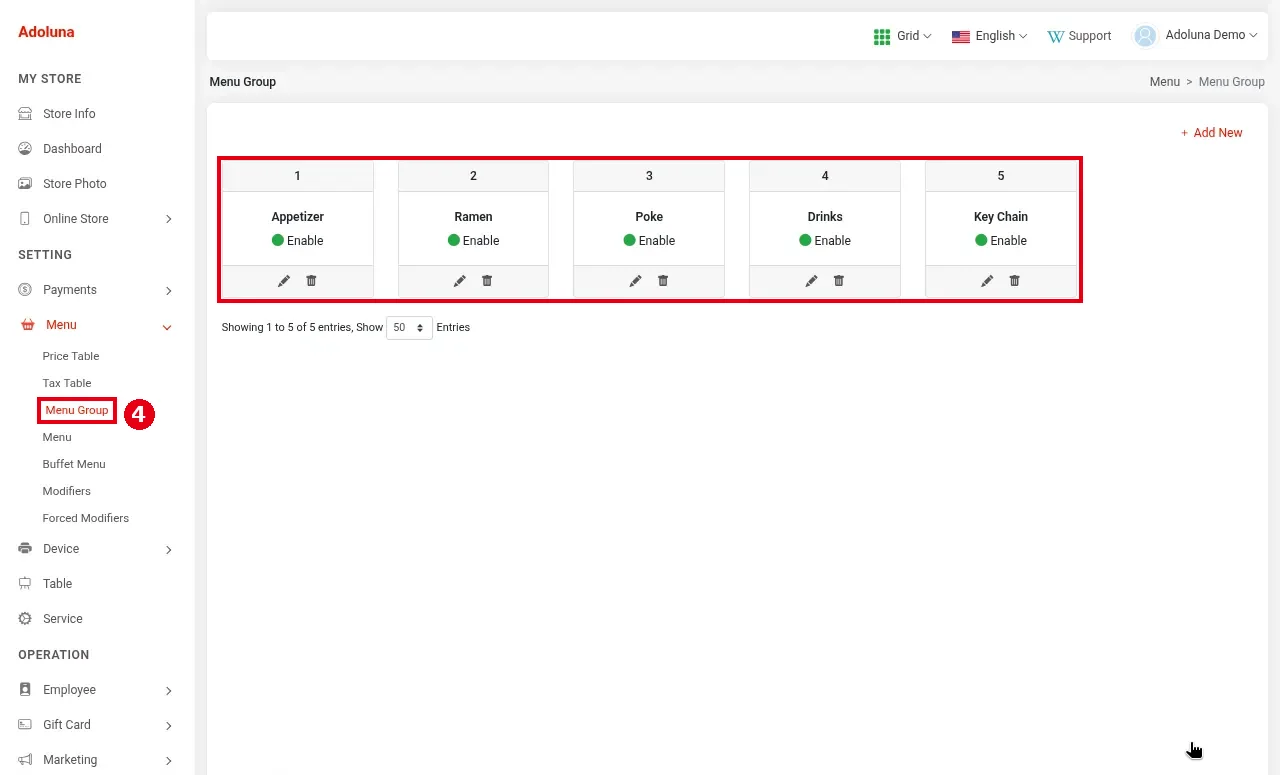Open the Grid view dropdown
1280x775 pixels.
pyautogui.click(x=902, y=36)
